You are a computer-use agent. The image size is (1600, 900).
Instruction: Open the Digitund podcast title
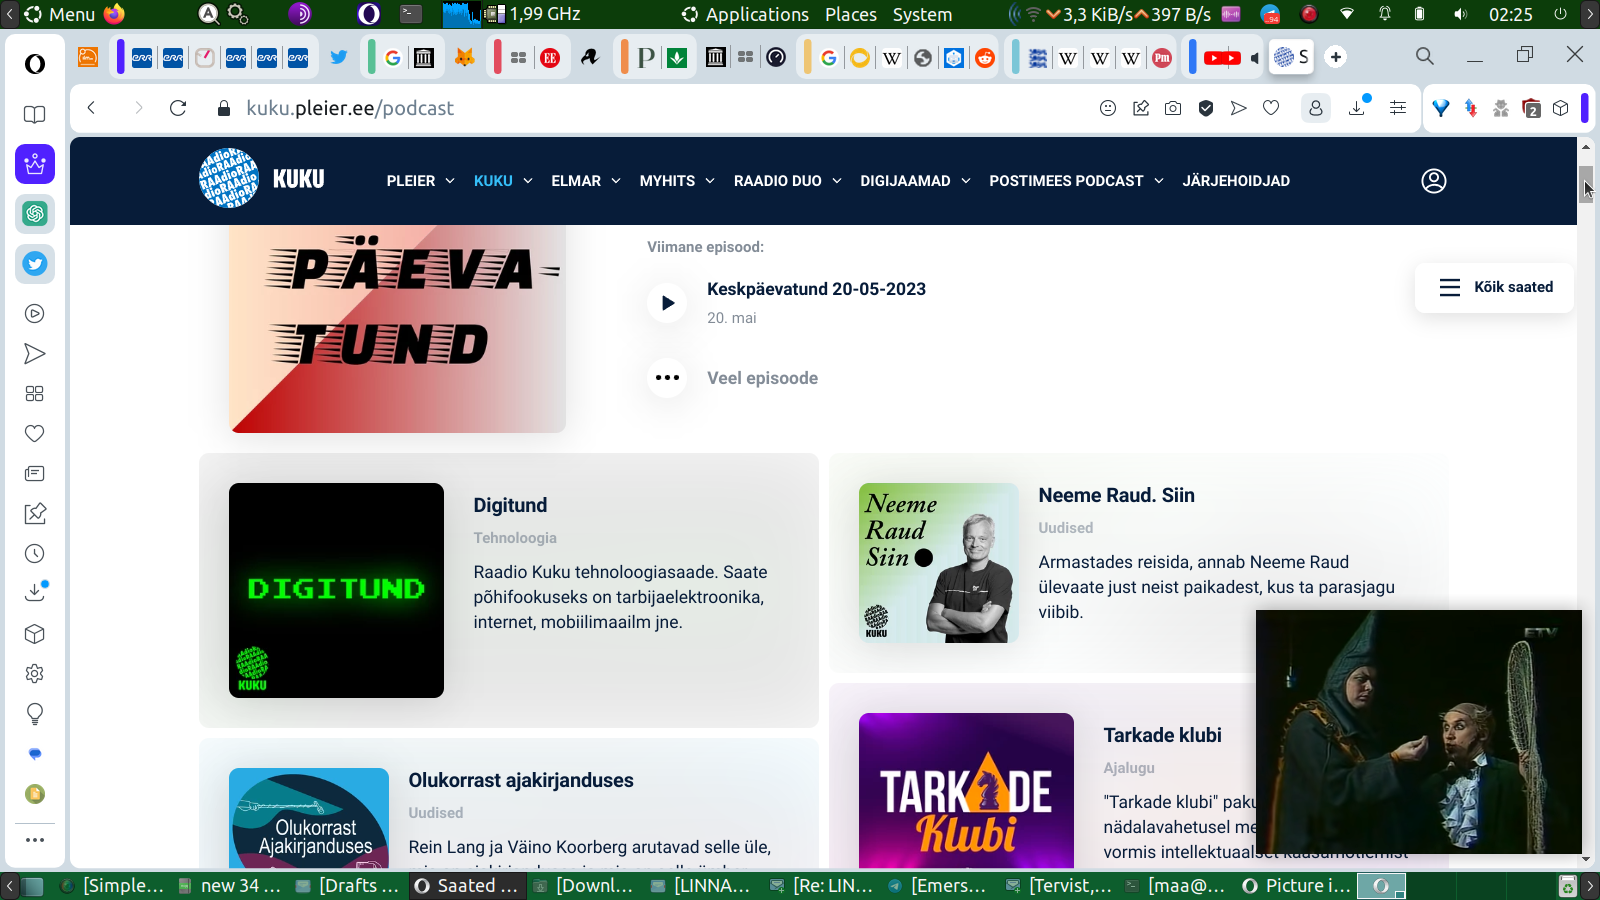coord(510,505)
